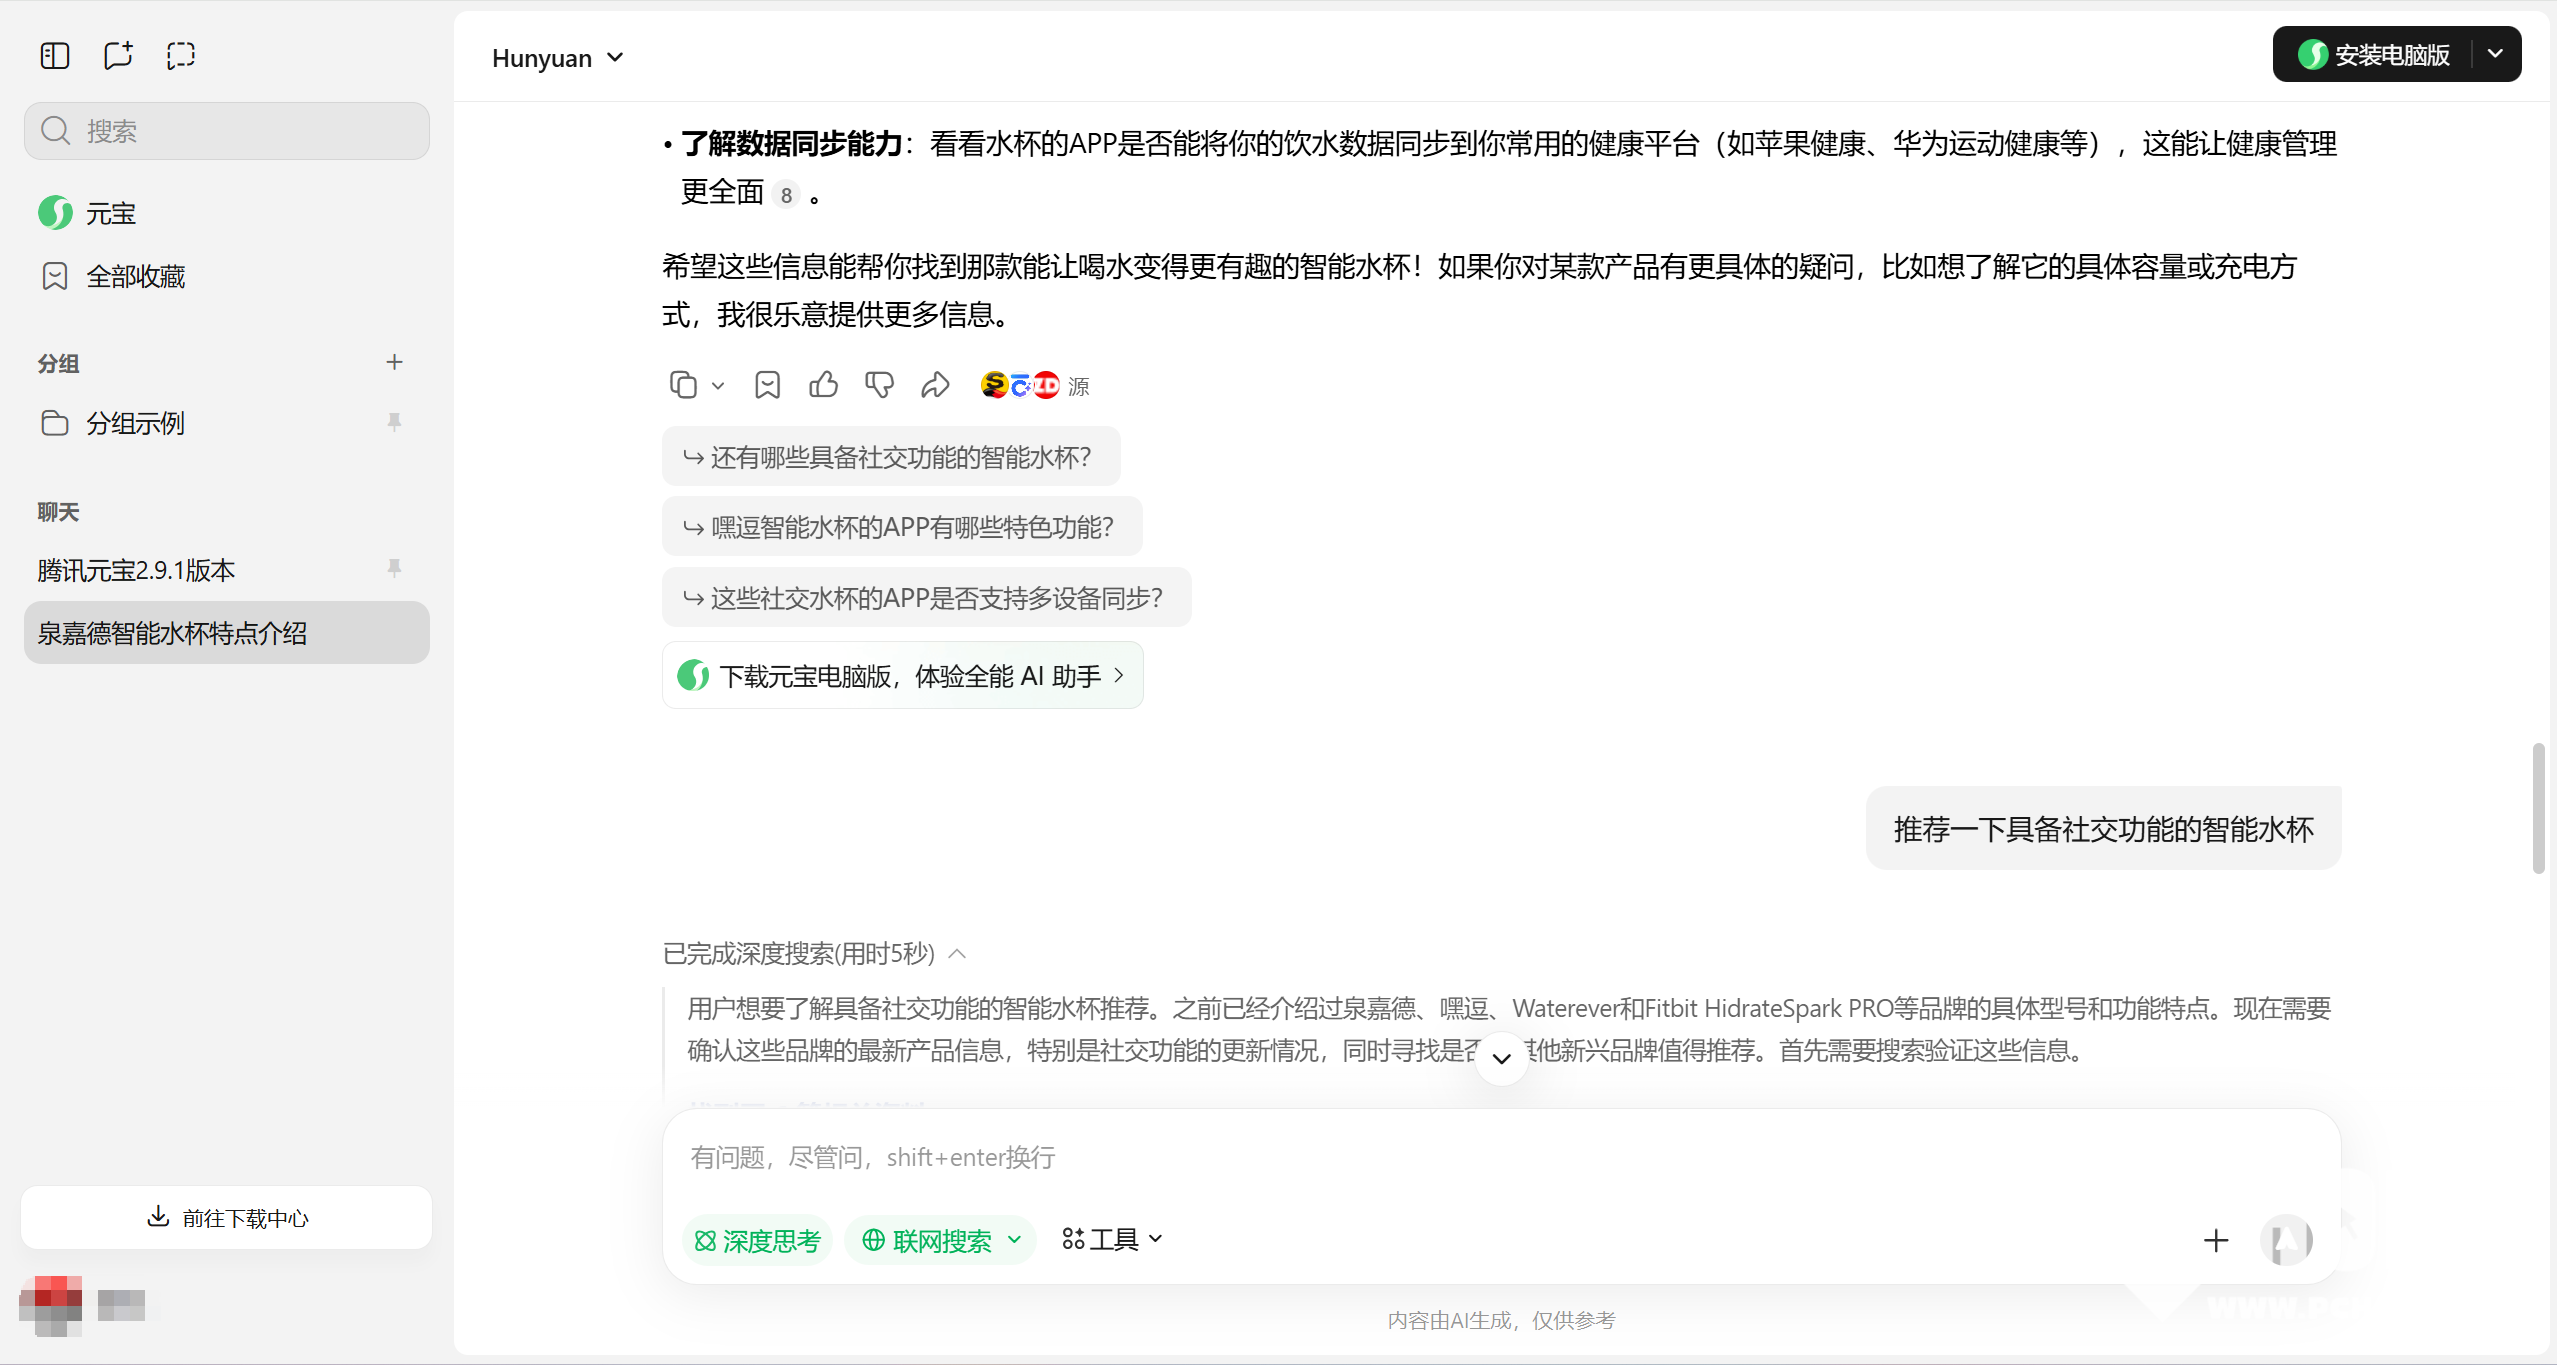Viewport: 2557px width, 1365px height.
Task: Start a new chat via top icon
Action: (118, 56)
